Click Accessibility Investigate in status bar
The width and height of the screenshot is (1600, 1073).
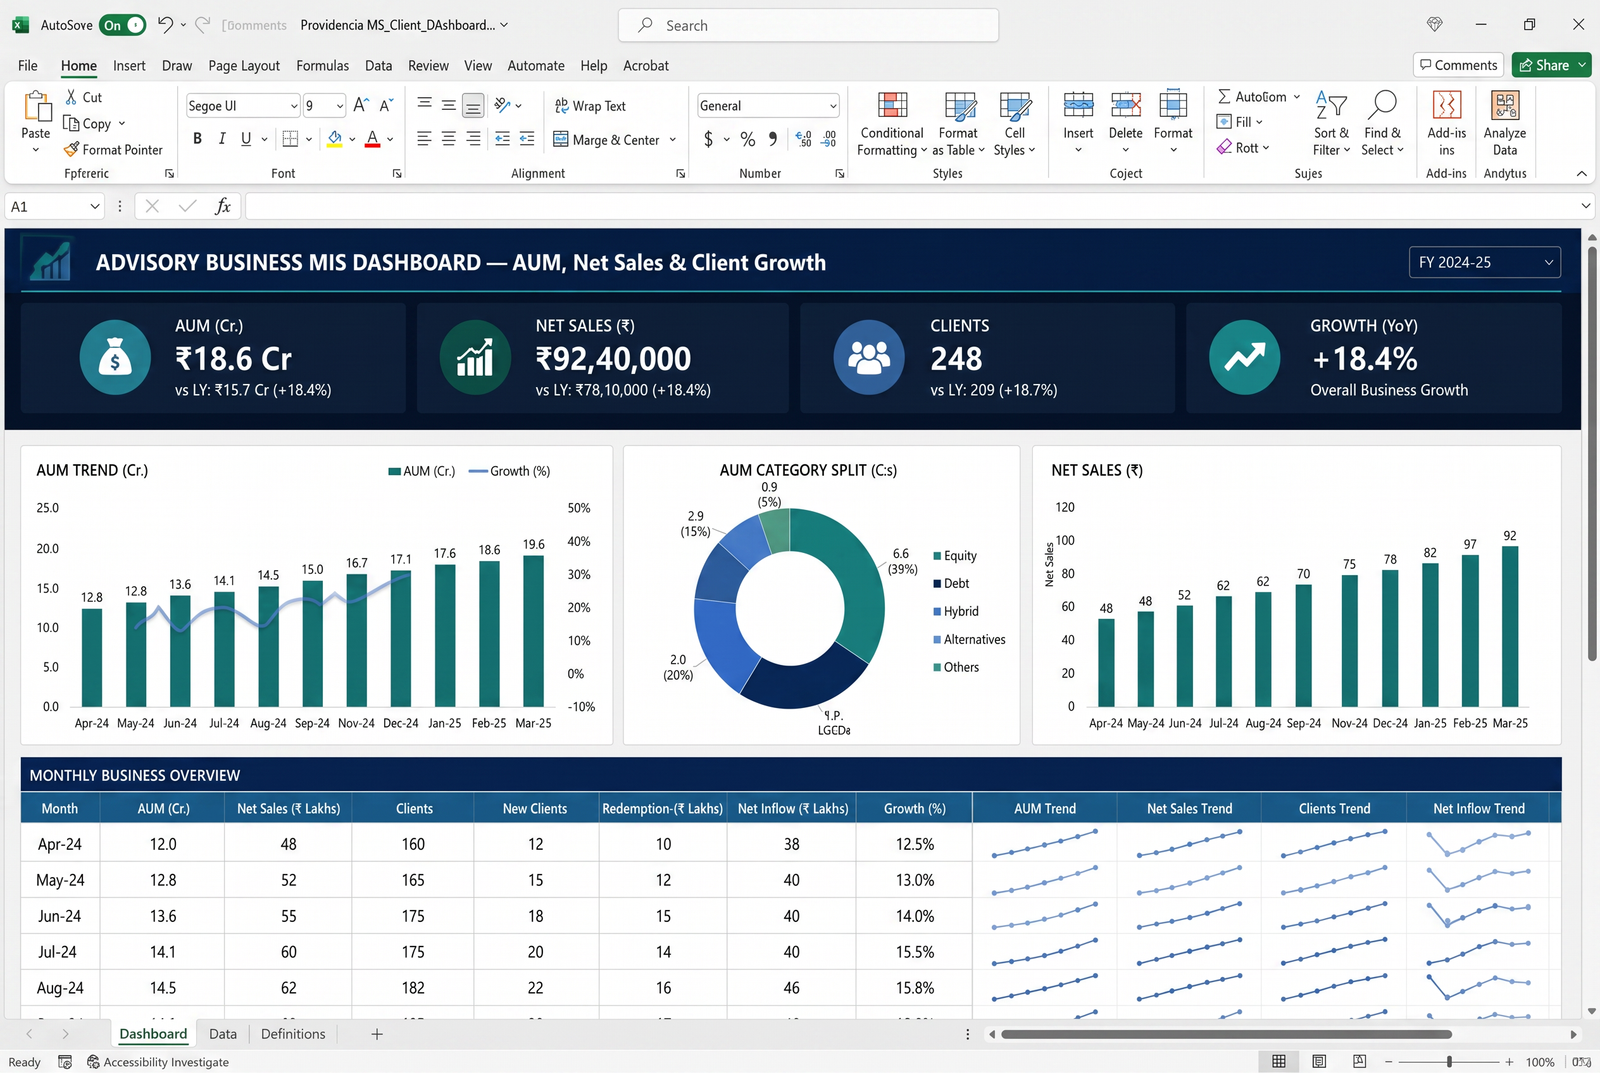click(x=158, y=1062)
